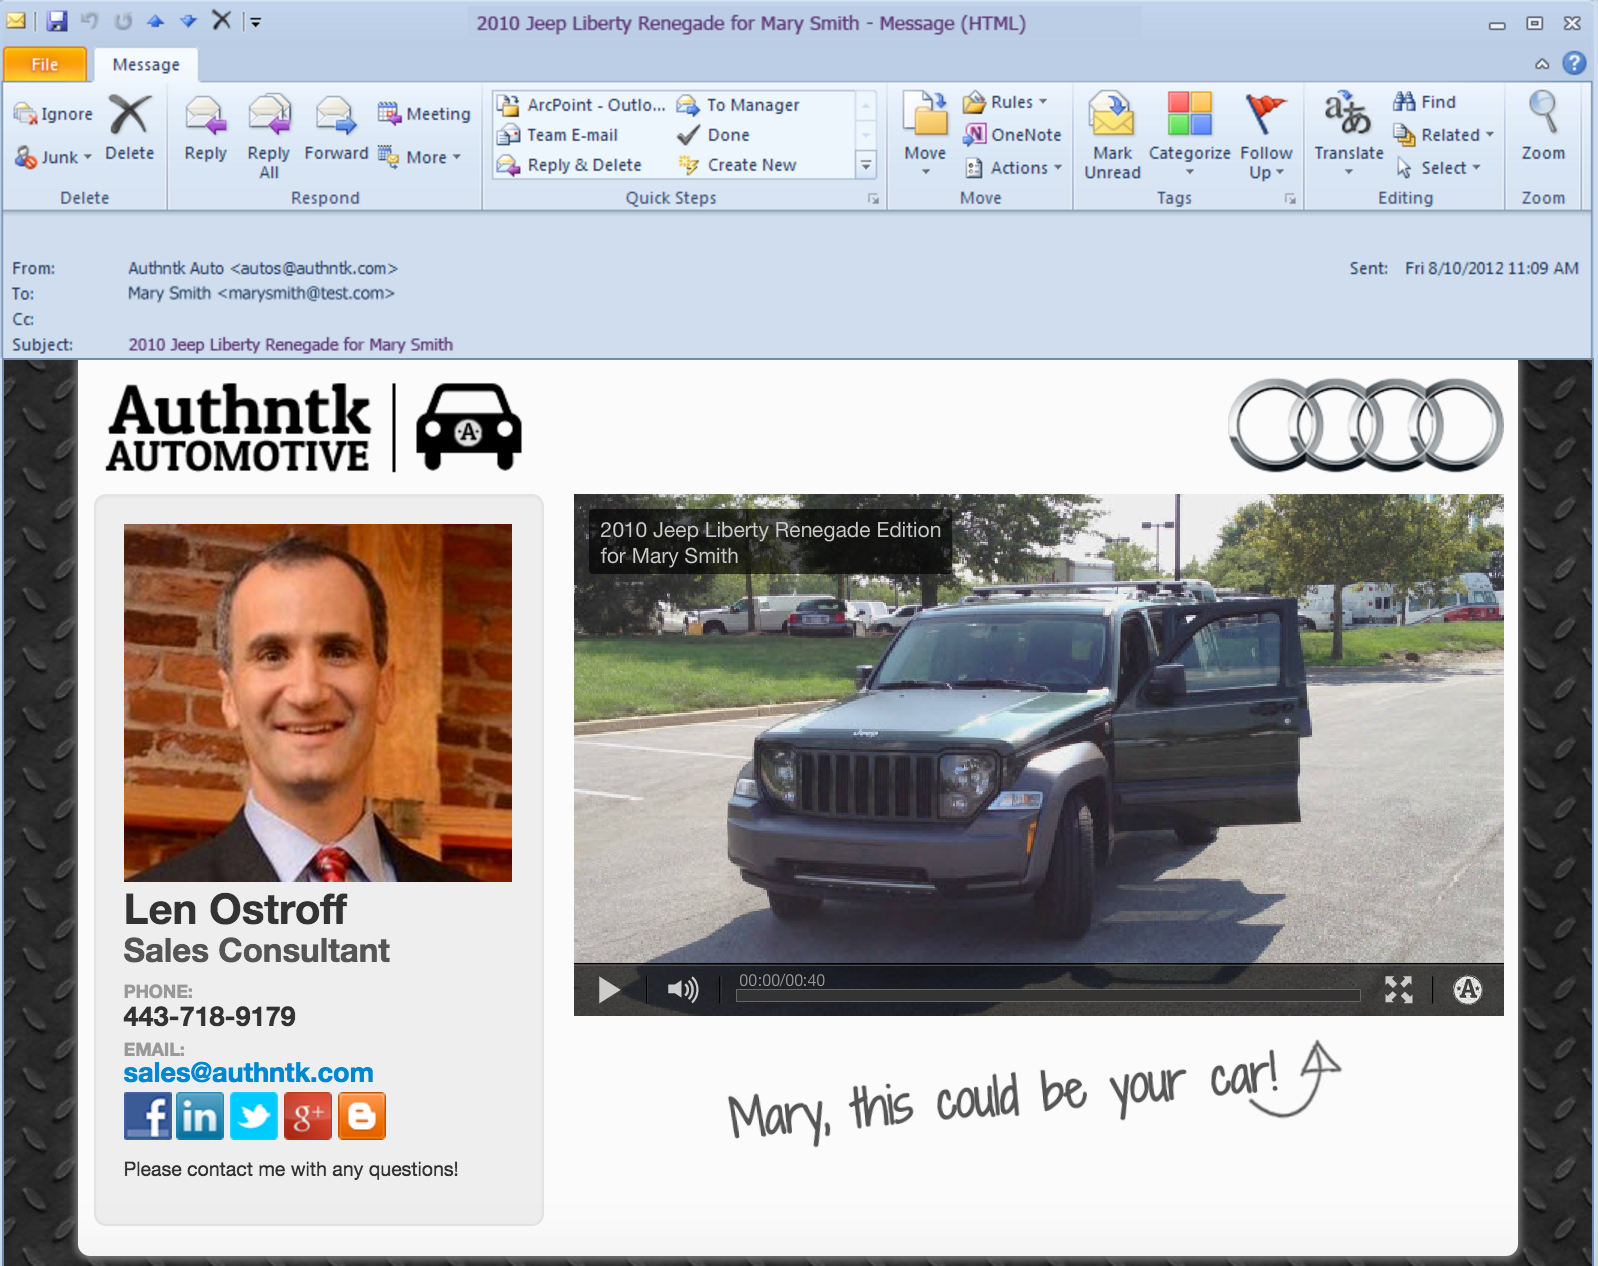
Task: Click the mail envelope icon in title bar
Action: 17,20
